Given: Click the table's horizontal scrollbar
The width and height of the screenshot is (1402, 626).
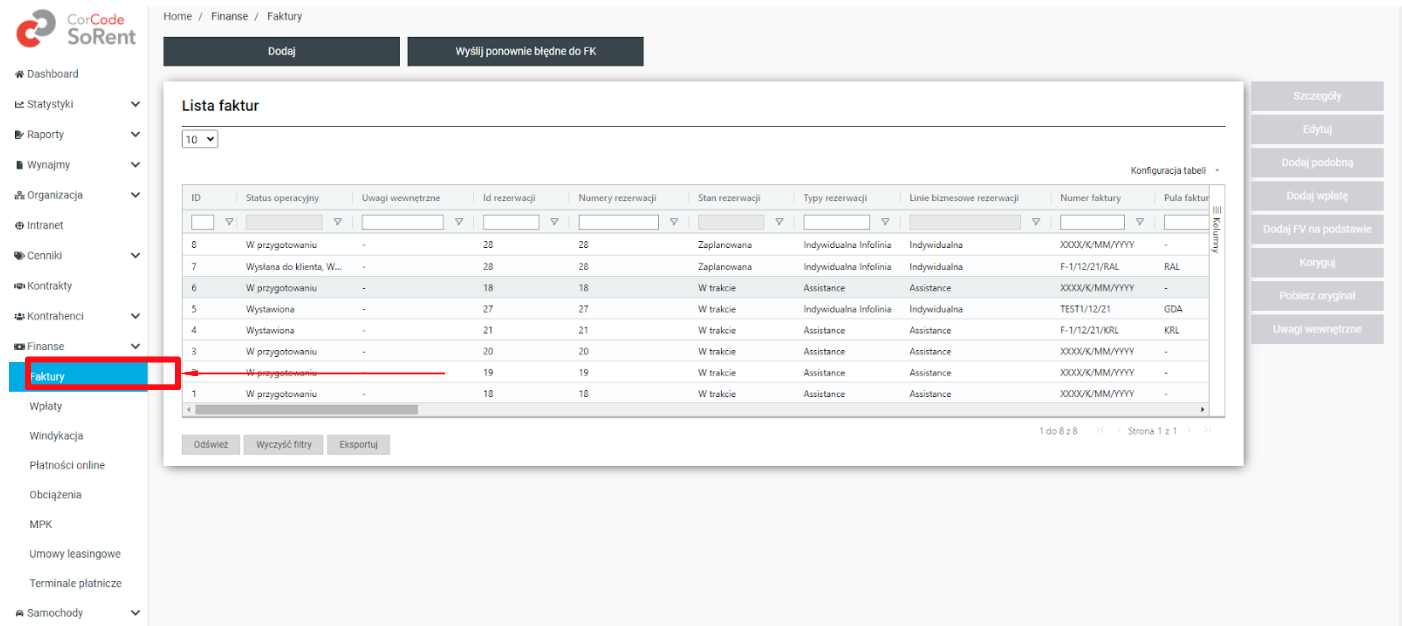Looking at the screenshot, I should [306, 409].
